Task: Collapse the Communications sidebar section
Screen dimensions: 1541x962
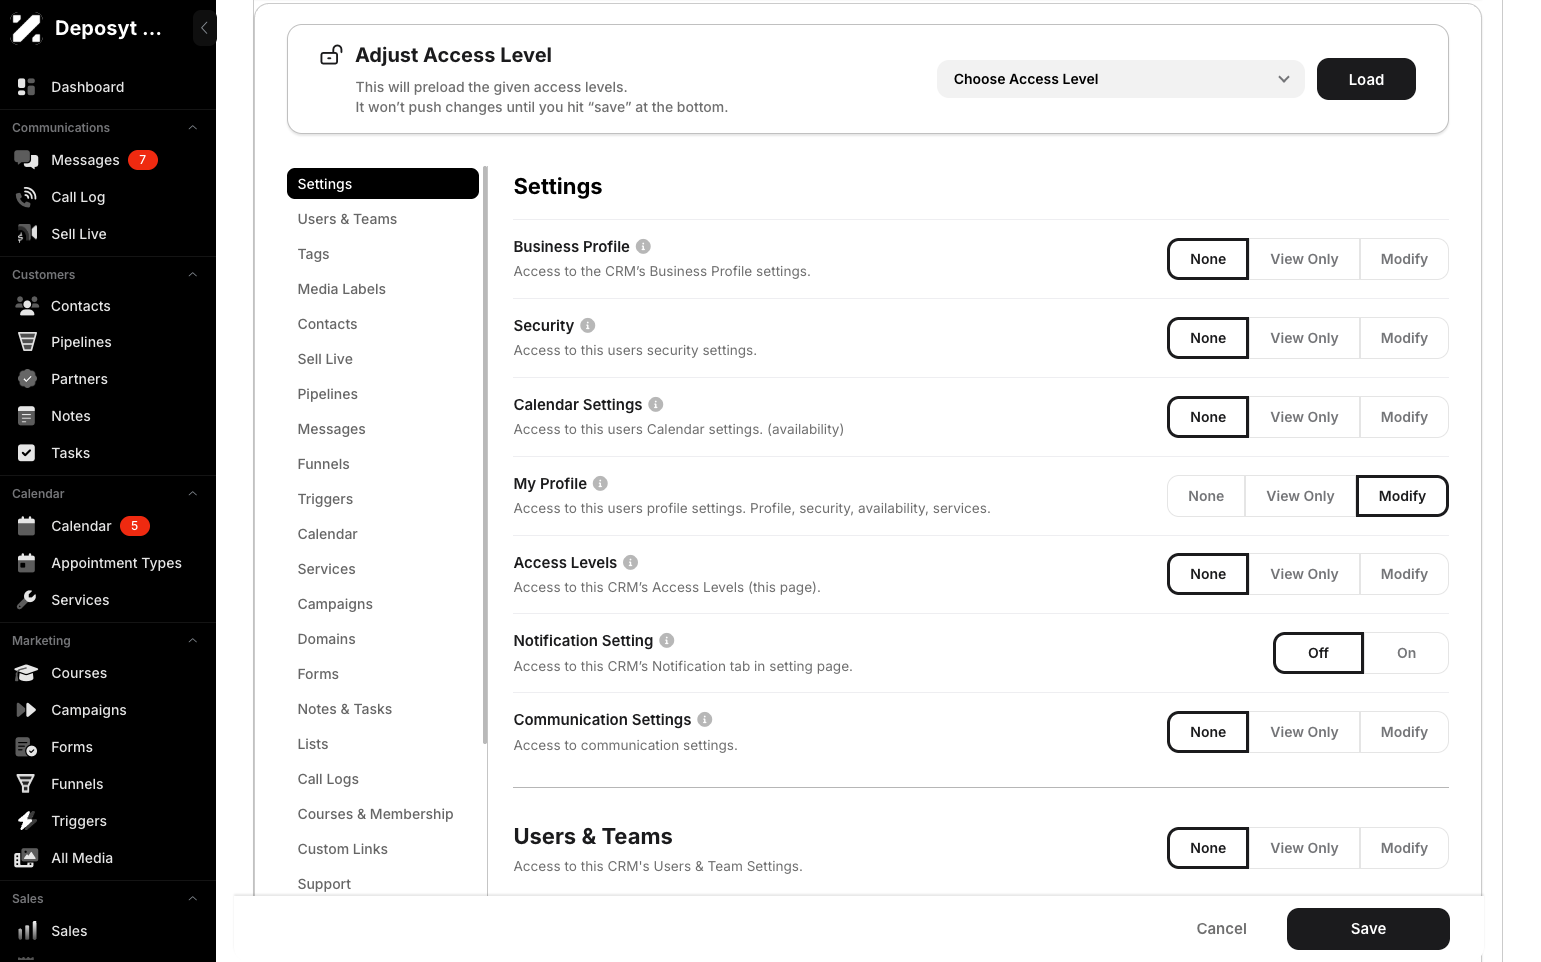Action: [193, 128]
